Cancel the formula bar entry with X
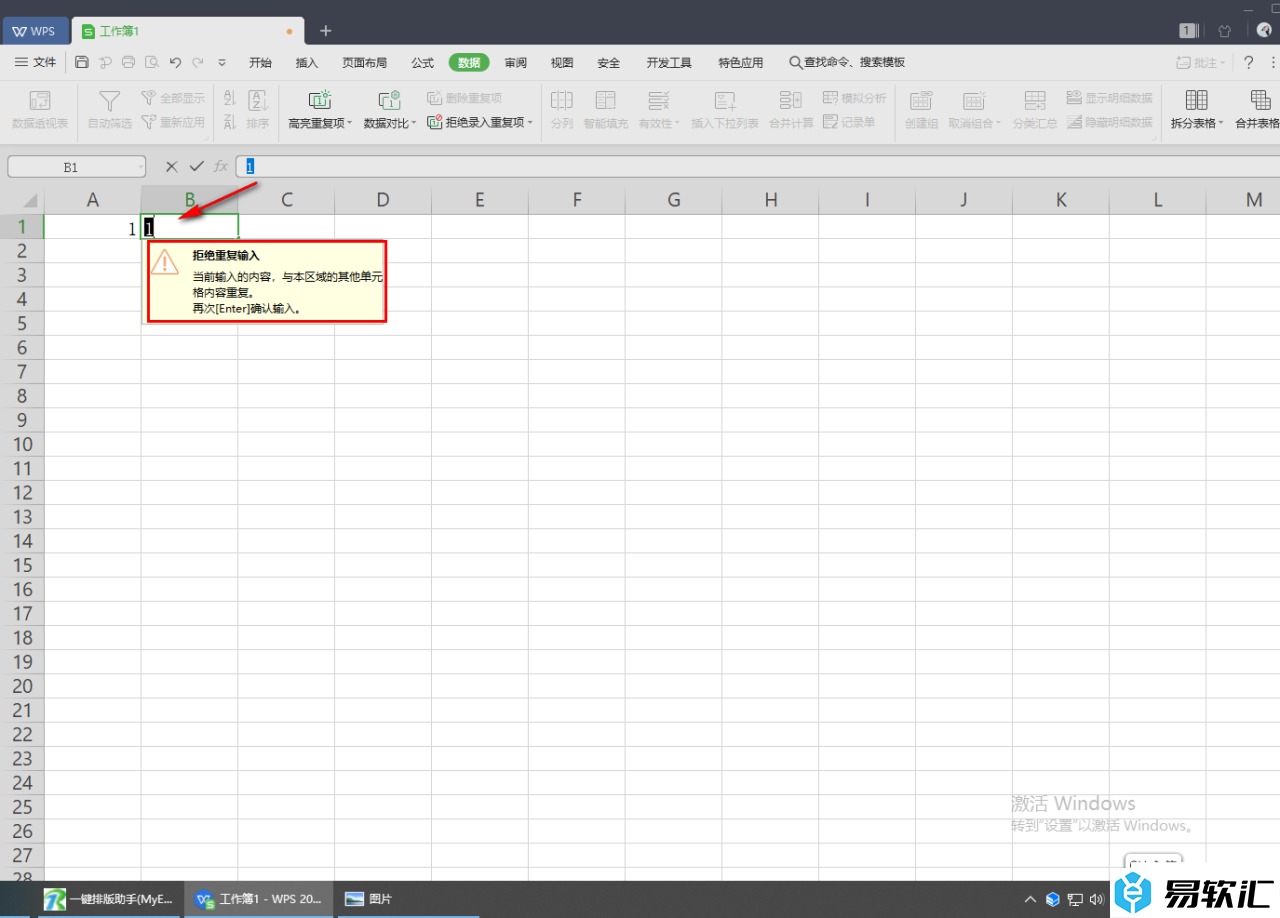 coord(172,166)
